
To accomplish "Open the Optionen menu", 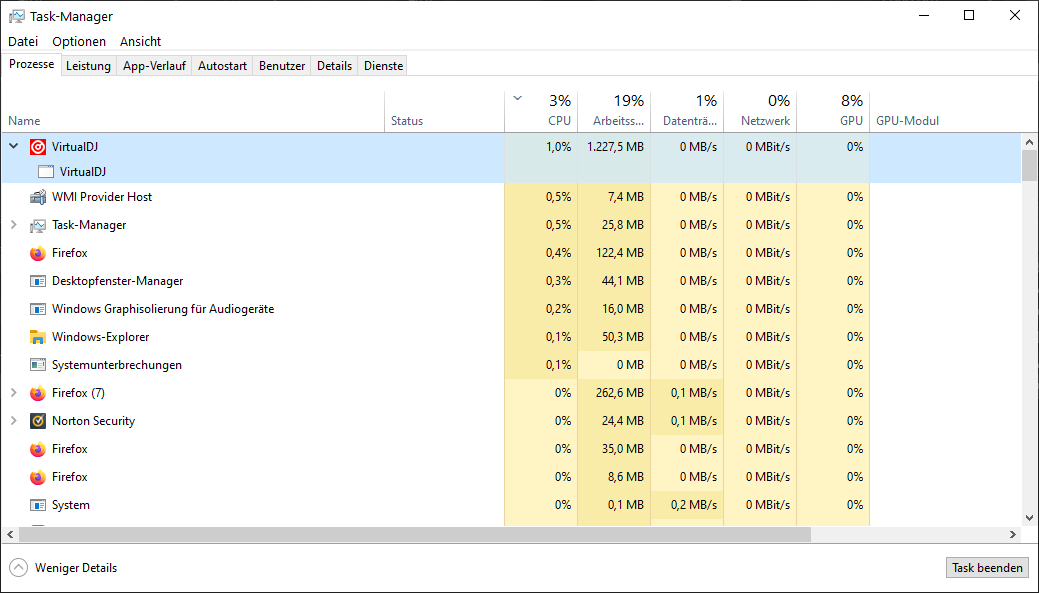I will [79, 41].
